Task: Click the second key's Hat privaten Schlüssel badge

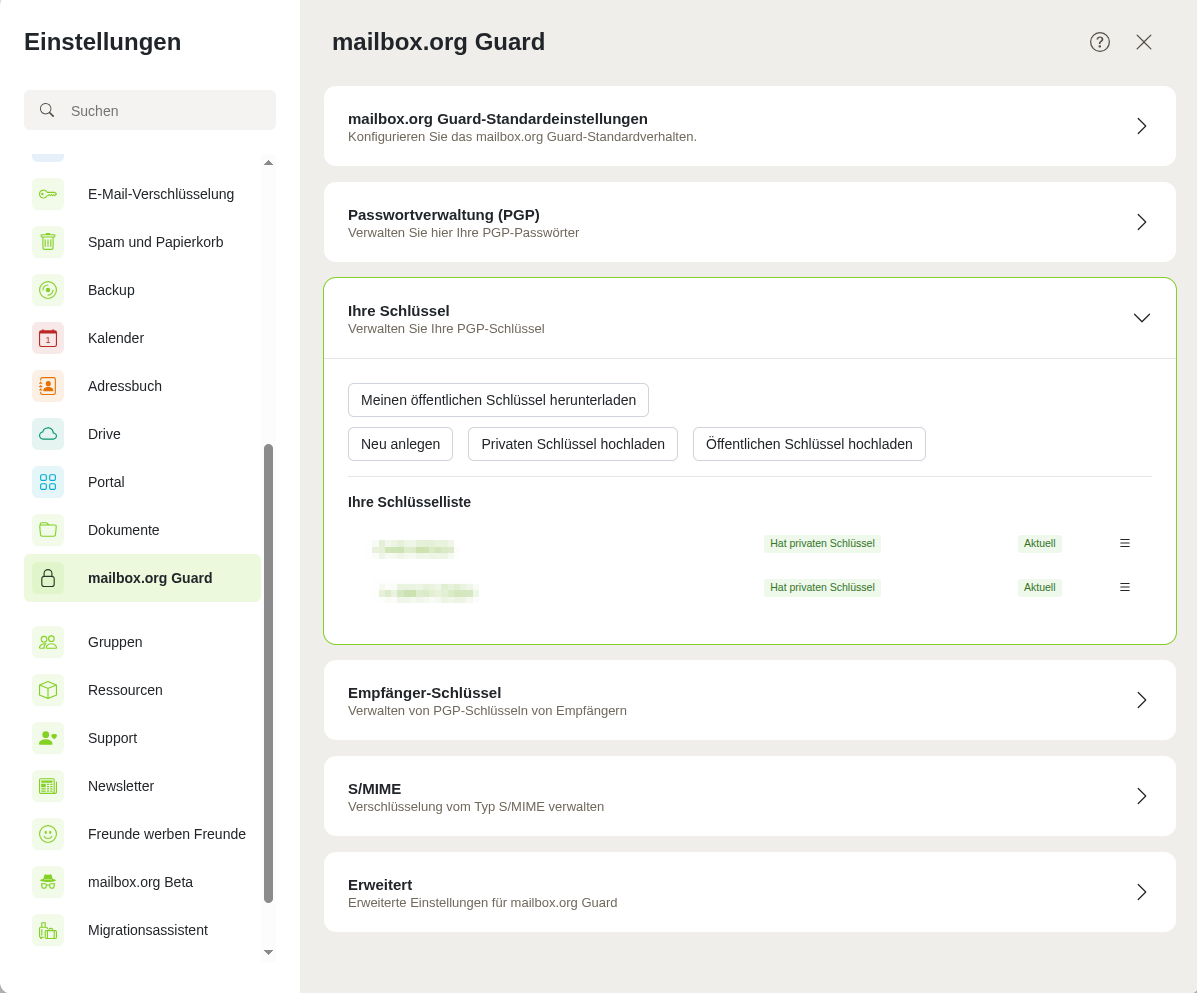Action: [x=822, y=588]
